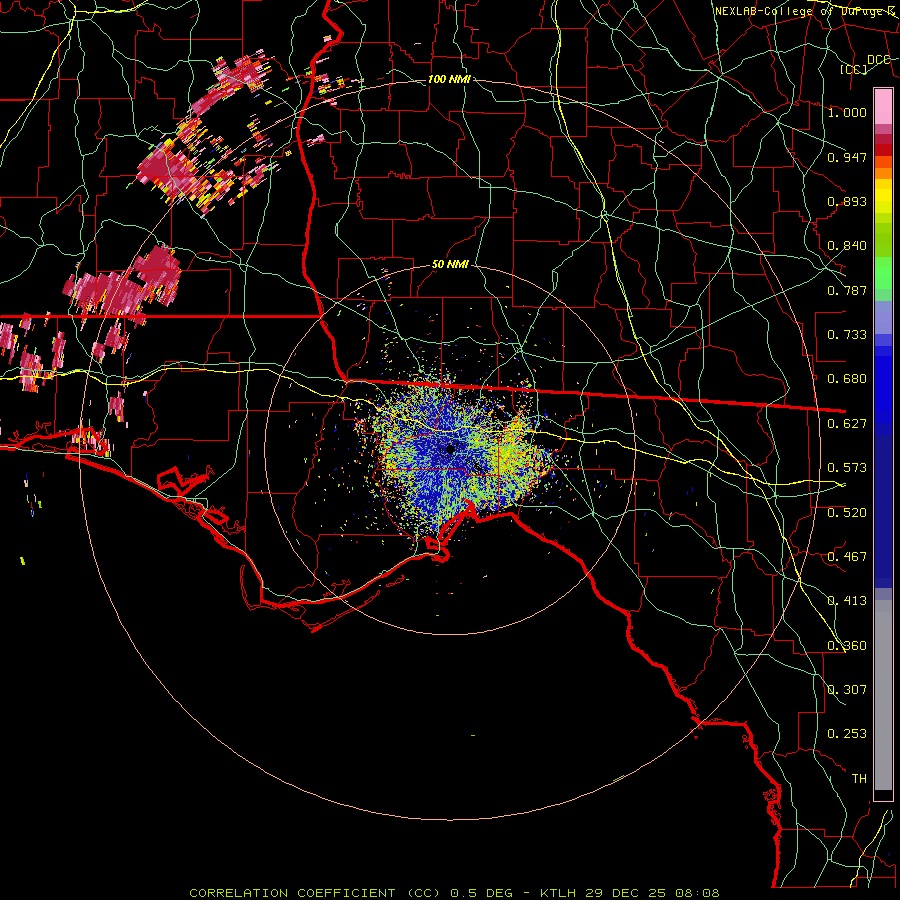This screenshot has width=900, height=900.
Task: Click the 0.680 scale value
Action: (847, 379)
